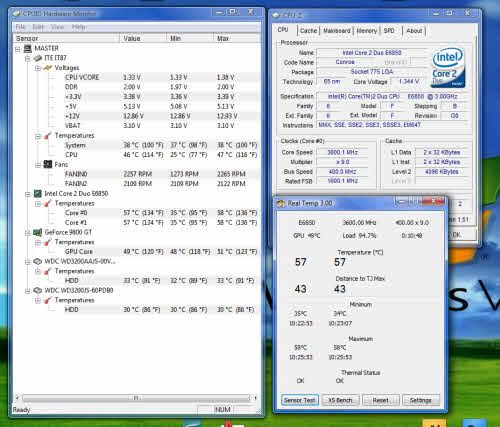Image resolution: width=500 pixels, height=427 pixels.
Task: Click thermometer icon beside ITE IT87 Temperatures
Action: (x=48, y=136)
